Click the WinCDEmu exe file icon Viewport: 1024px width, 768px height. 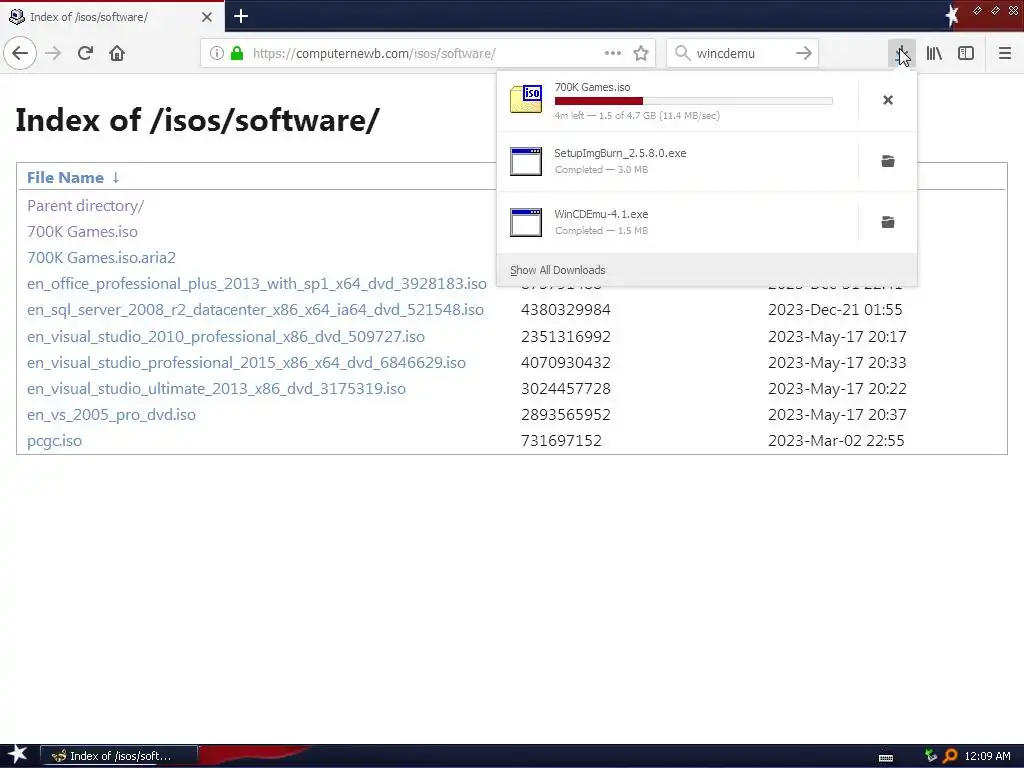point(526,222)
